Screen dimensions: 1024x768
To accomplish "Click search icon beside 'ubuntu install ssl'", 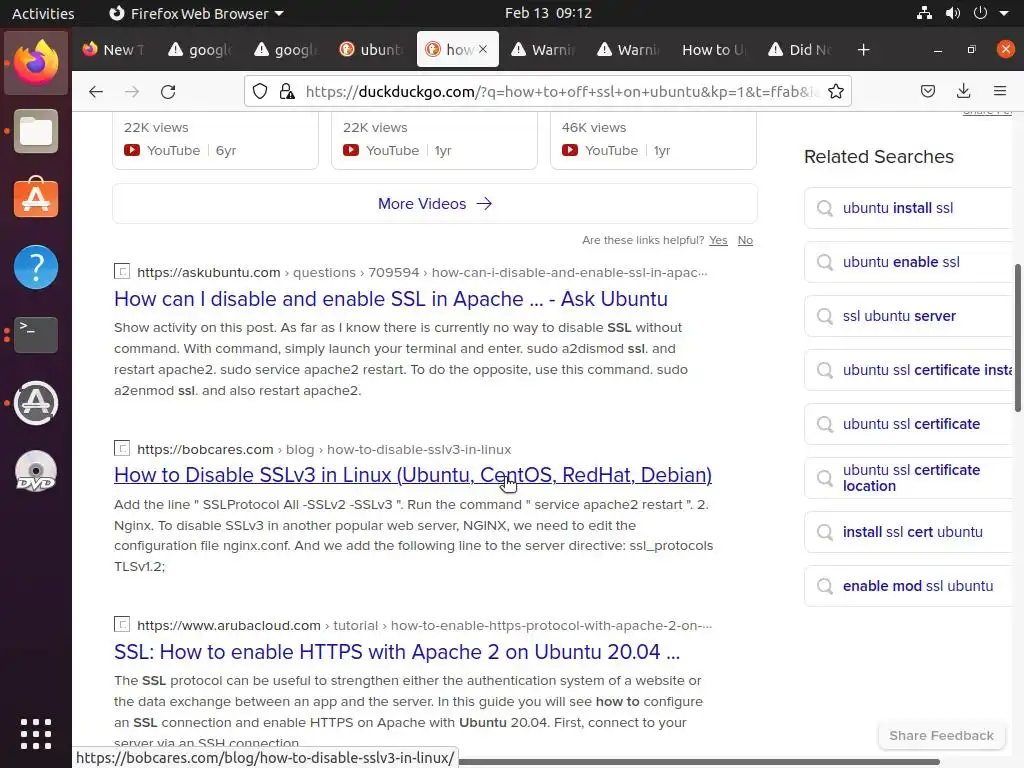I will point(825,208).
